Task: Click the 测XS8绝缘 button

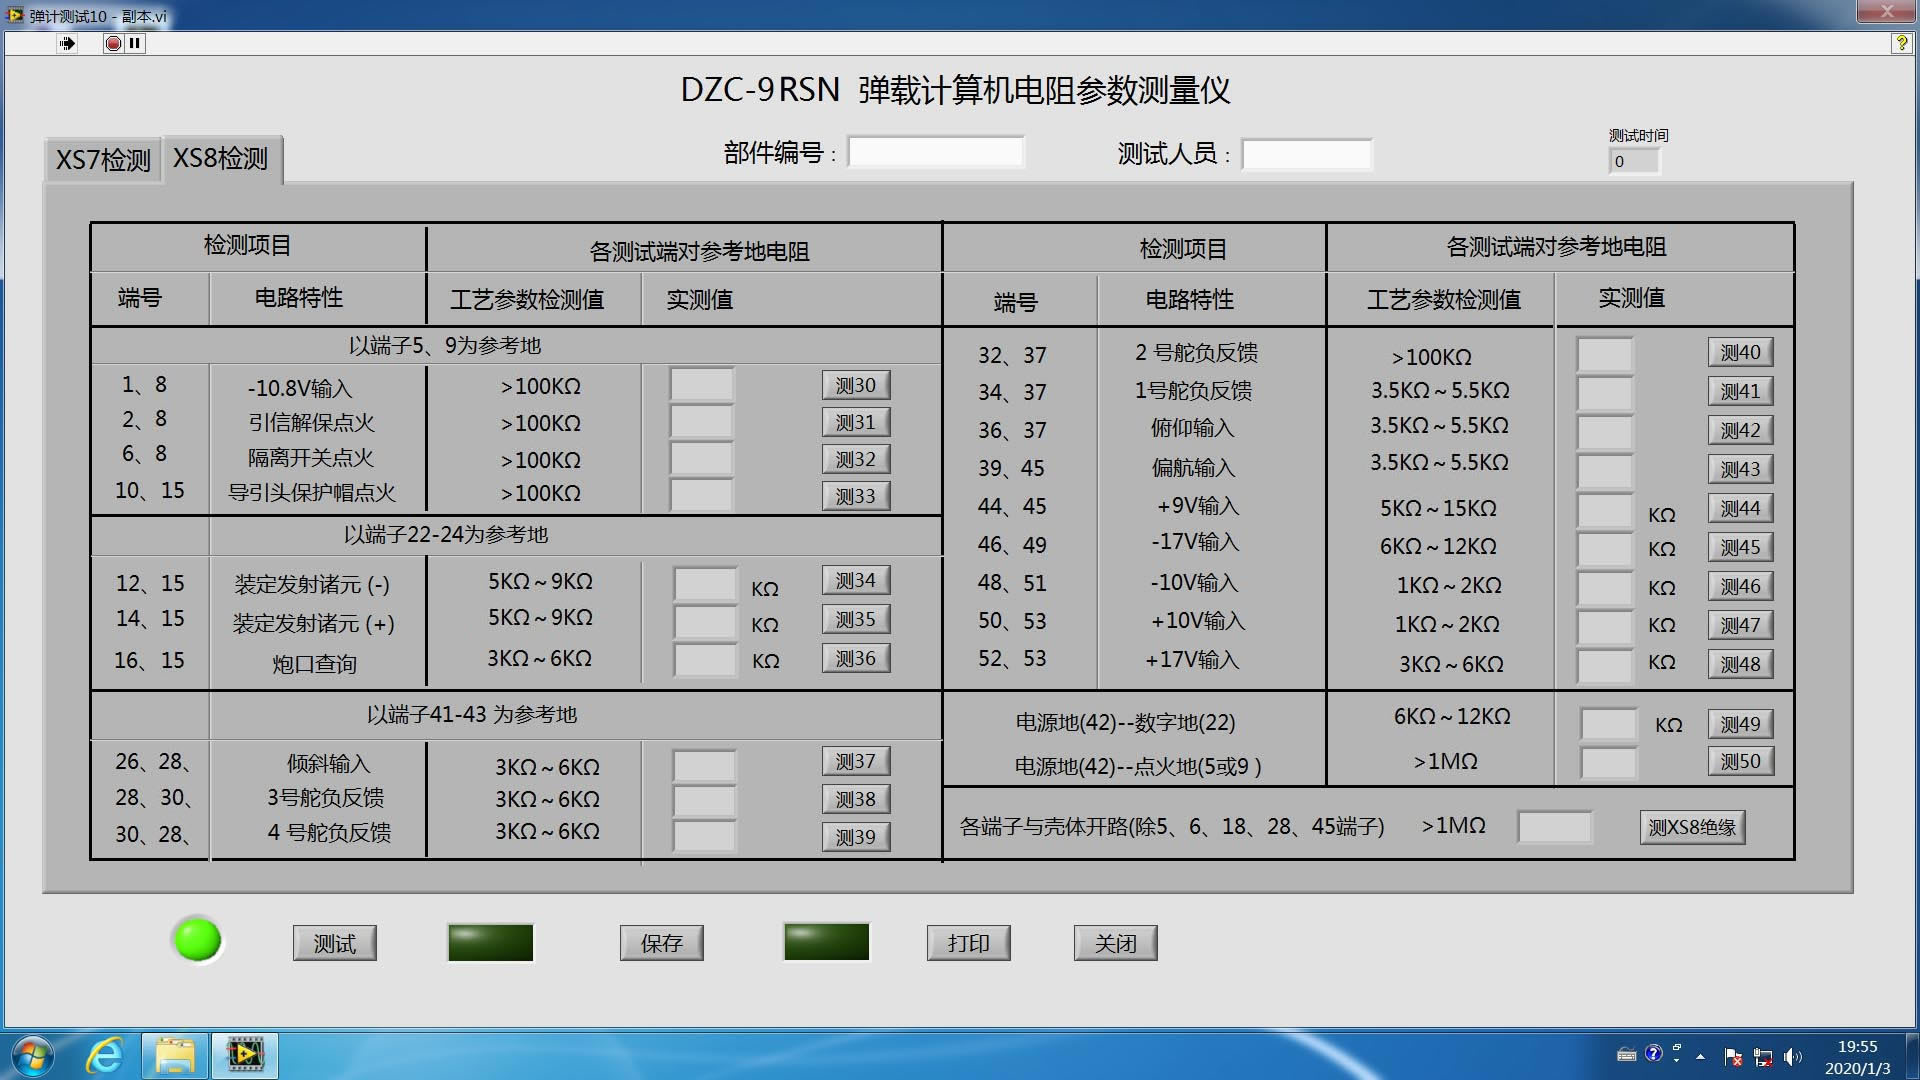Action: 1692,827
